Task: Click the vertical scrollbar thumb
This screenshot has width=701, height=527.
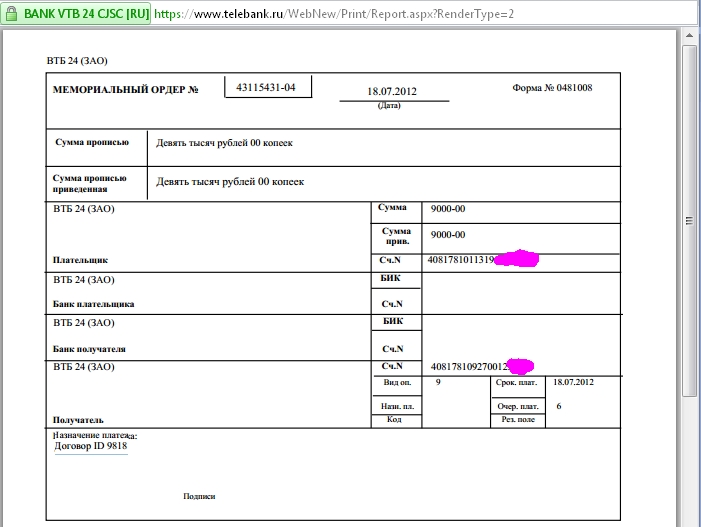Action: [690, 220]
